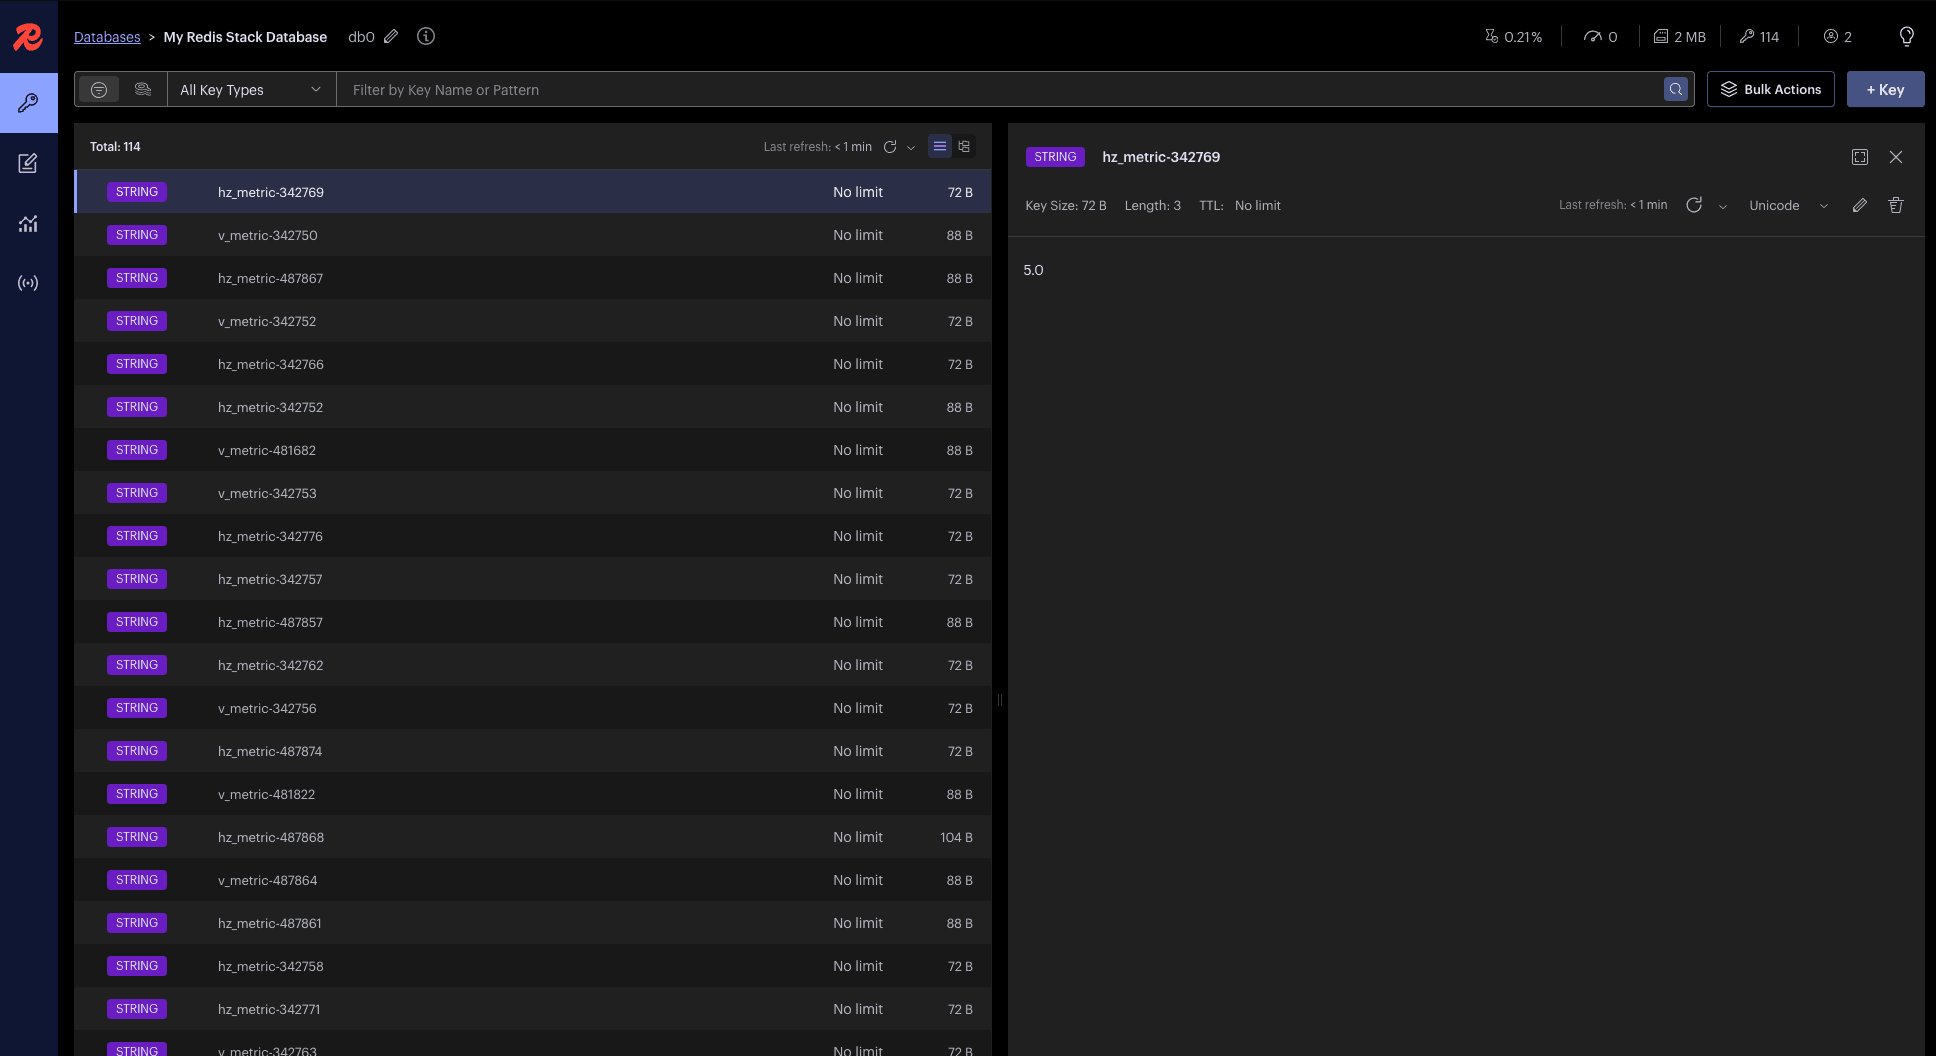Open the lightbulb insights panel
The height and width of the screenshot is (1056, 1936).
[1906, 36]
